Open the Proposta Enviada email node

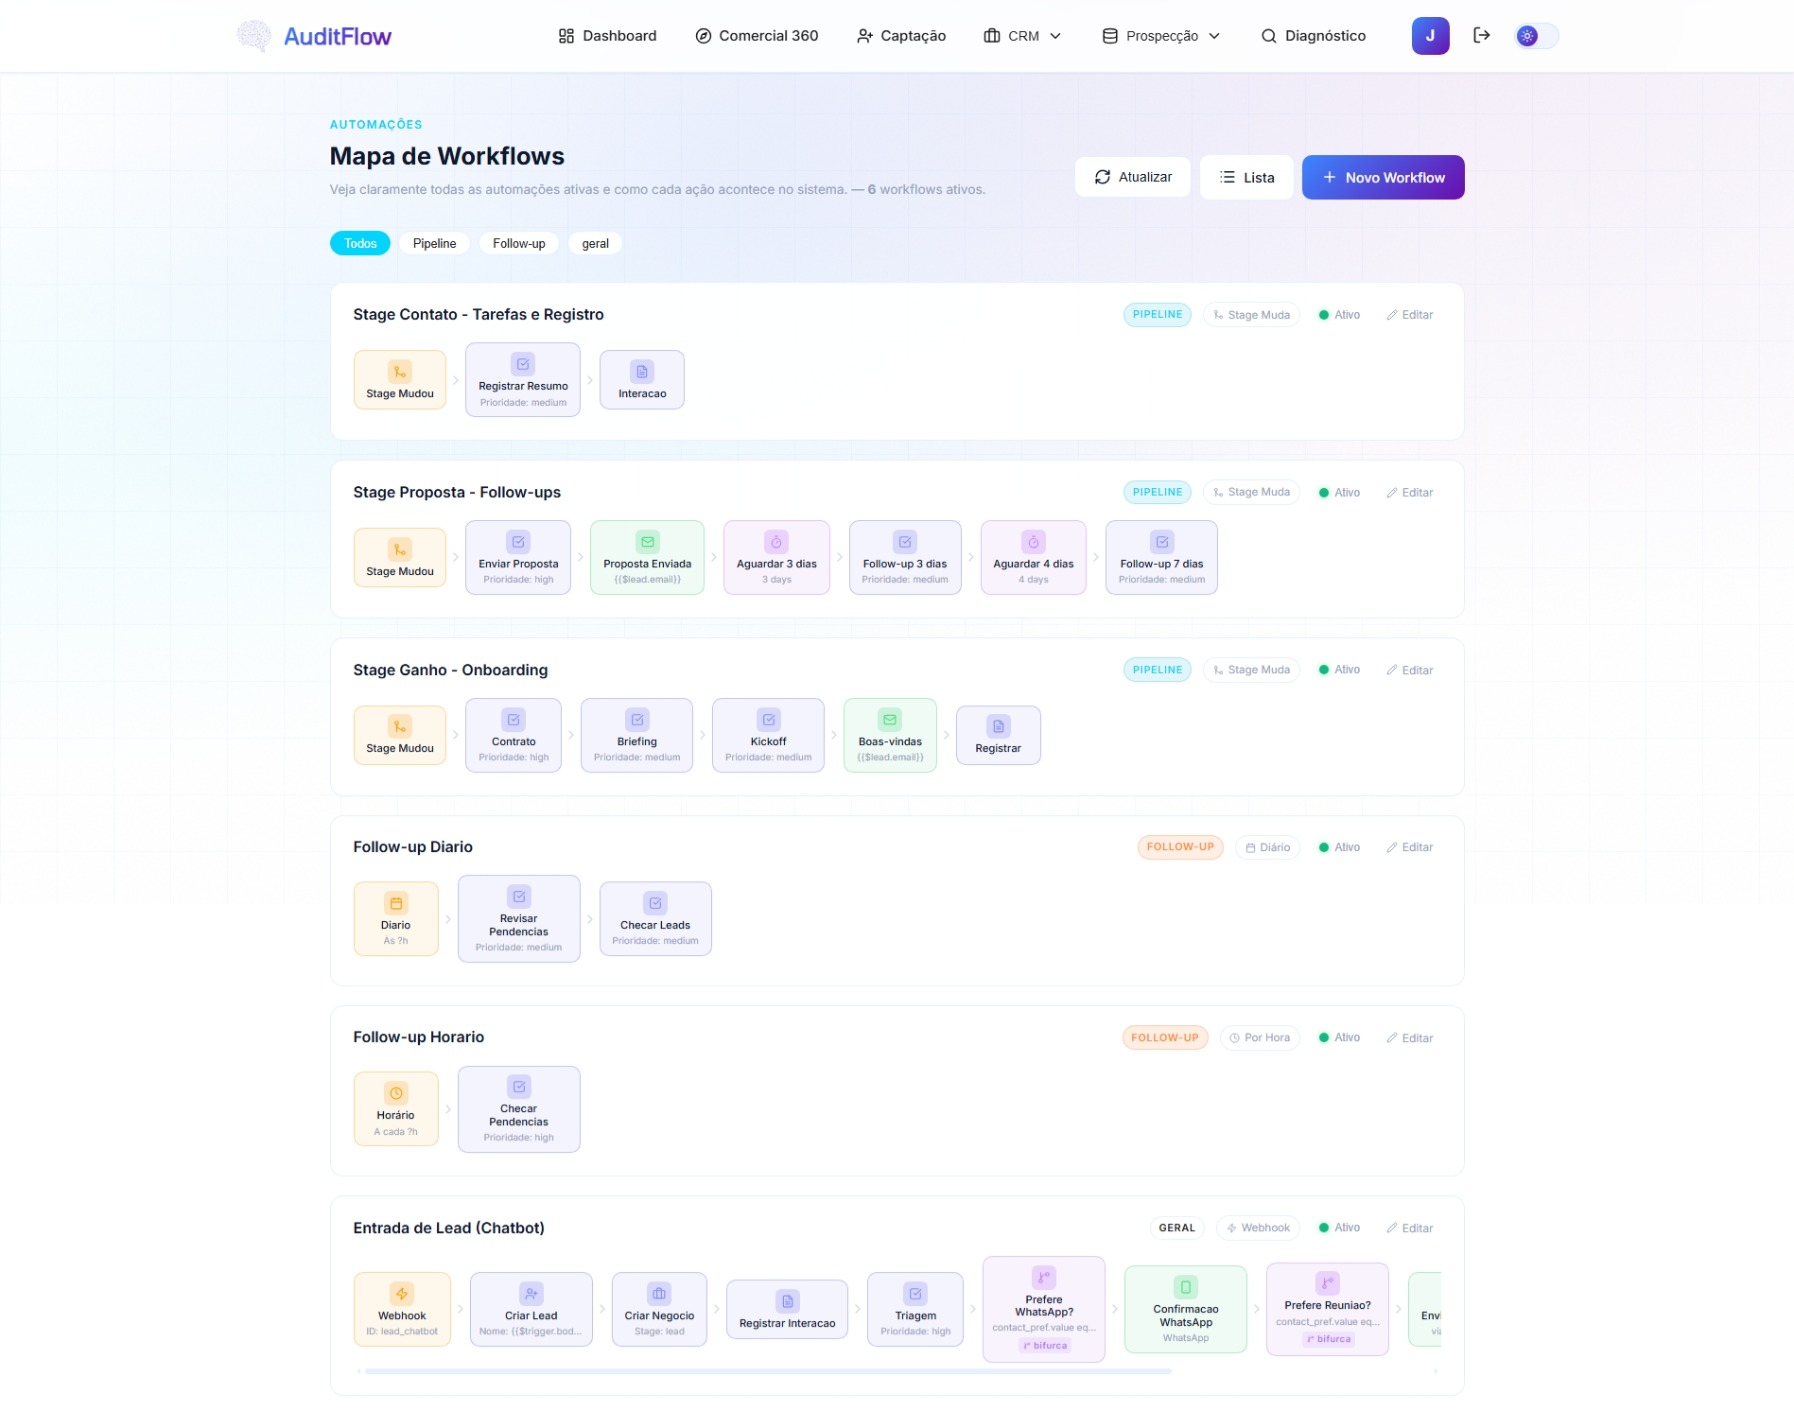pyautogui.click(x=647, y=557)
